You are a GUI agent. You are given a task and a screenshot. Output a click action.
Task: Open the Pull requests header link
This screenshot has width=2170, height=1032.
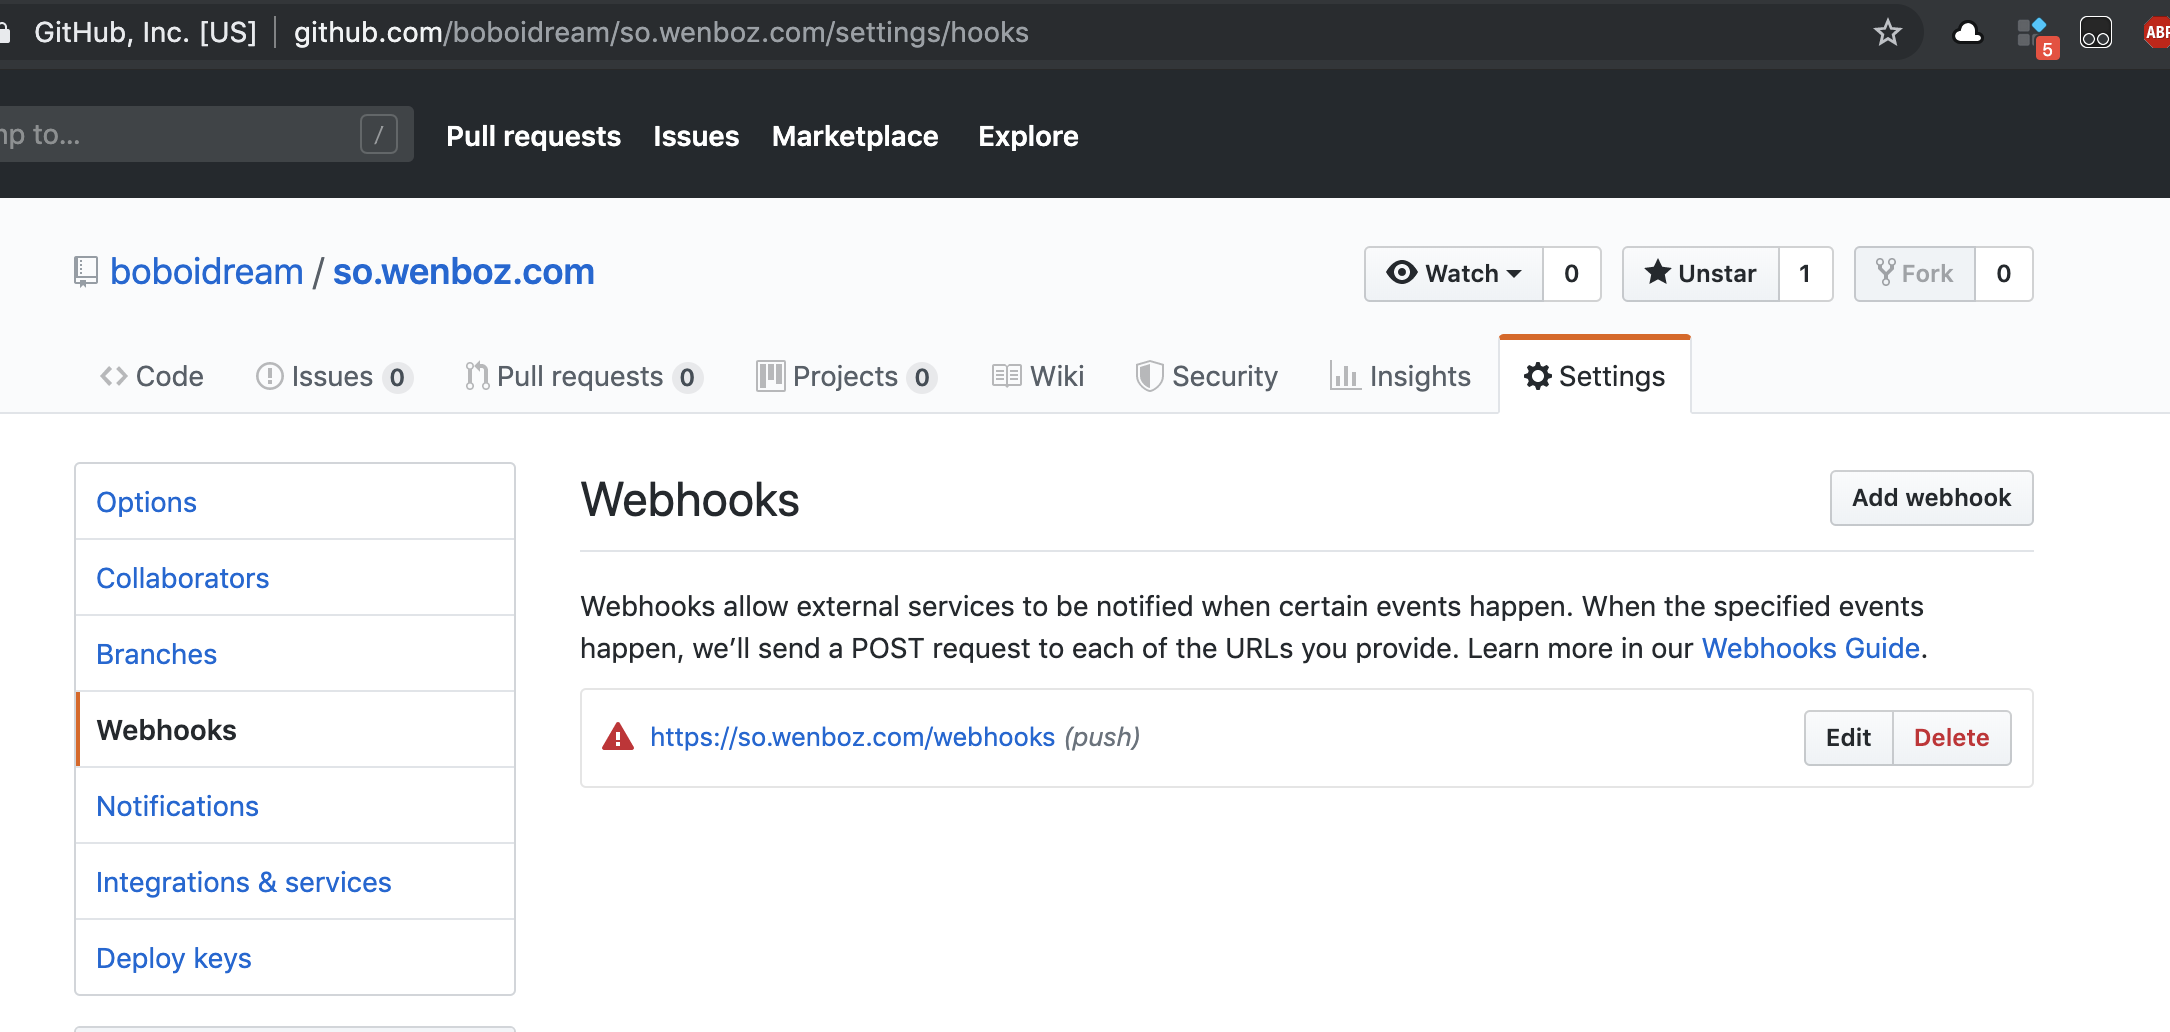(533, 136)
